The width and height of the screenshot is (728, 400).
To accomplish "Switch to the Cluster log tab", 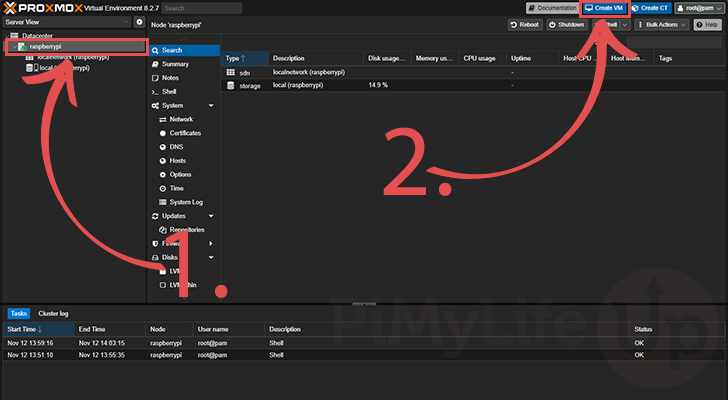I will 53,314.
